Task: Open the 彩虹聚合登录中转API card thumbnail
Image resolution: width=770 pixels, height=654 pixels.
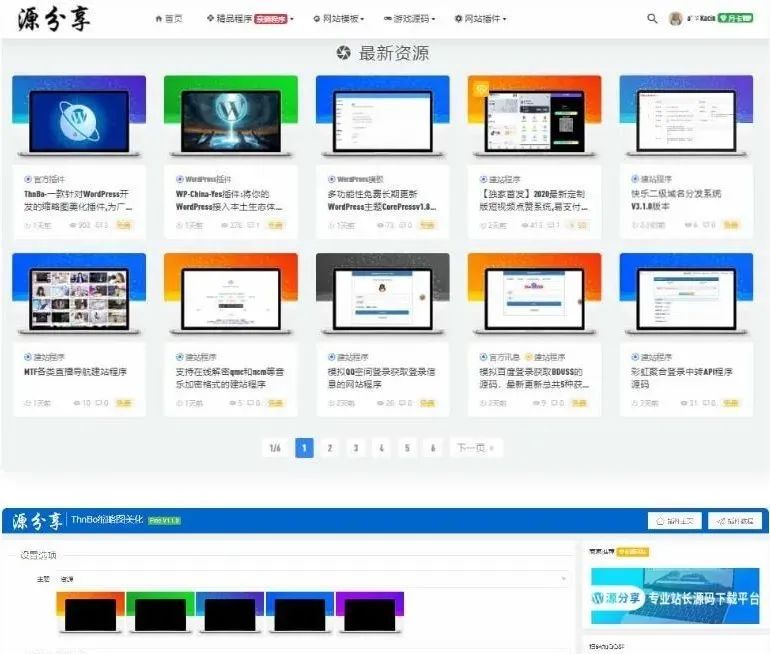Action: tap(686, 295)
